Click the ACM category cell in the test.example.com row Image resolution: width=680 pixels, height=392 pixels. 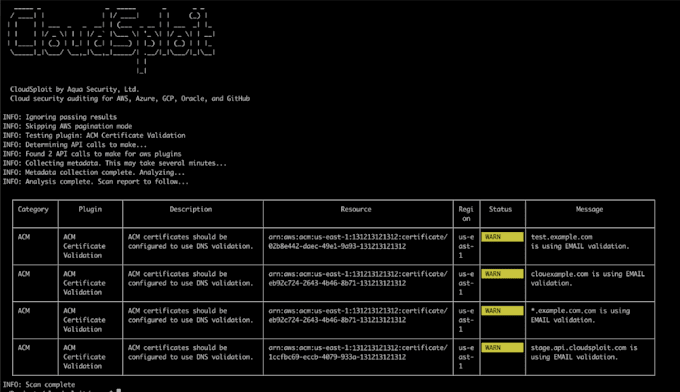point(24,237)
